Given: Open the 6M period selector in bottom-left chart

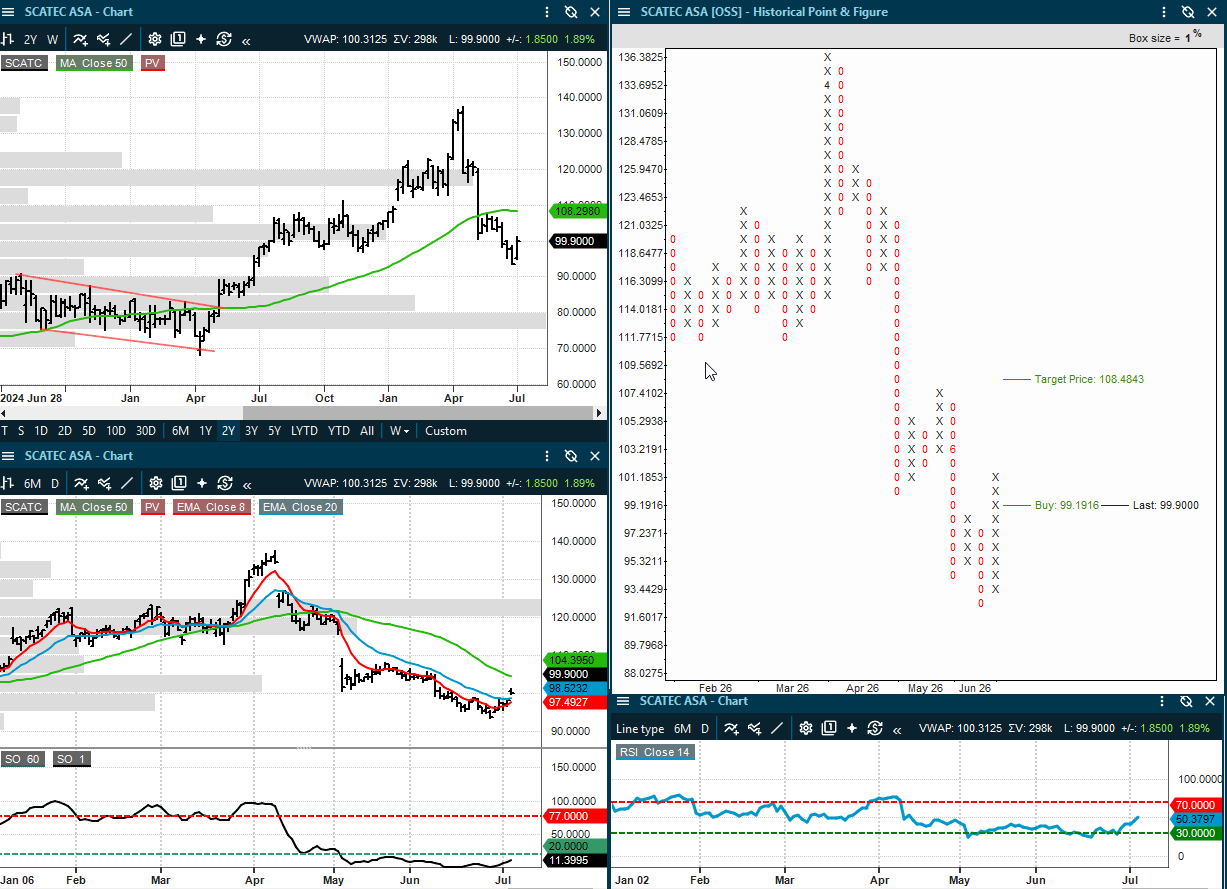Looking at the screenshot, I should pos(32,483).
